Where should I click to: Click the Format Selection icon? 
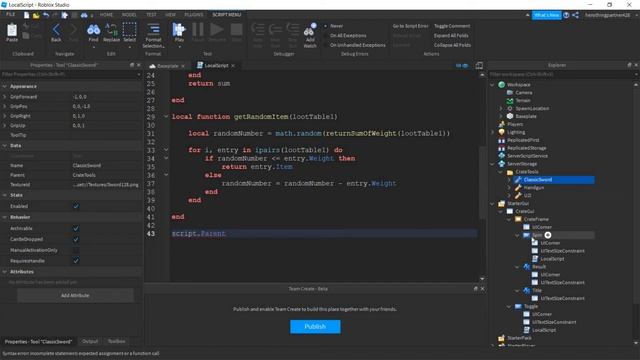point(153,29)
